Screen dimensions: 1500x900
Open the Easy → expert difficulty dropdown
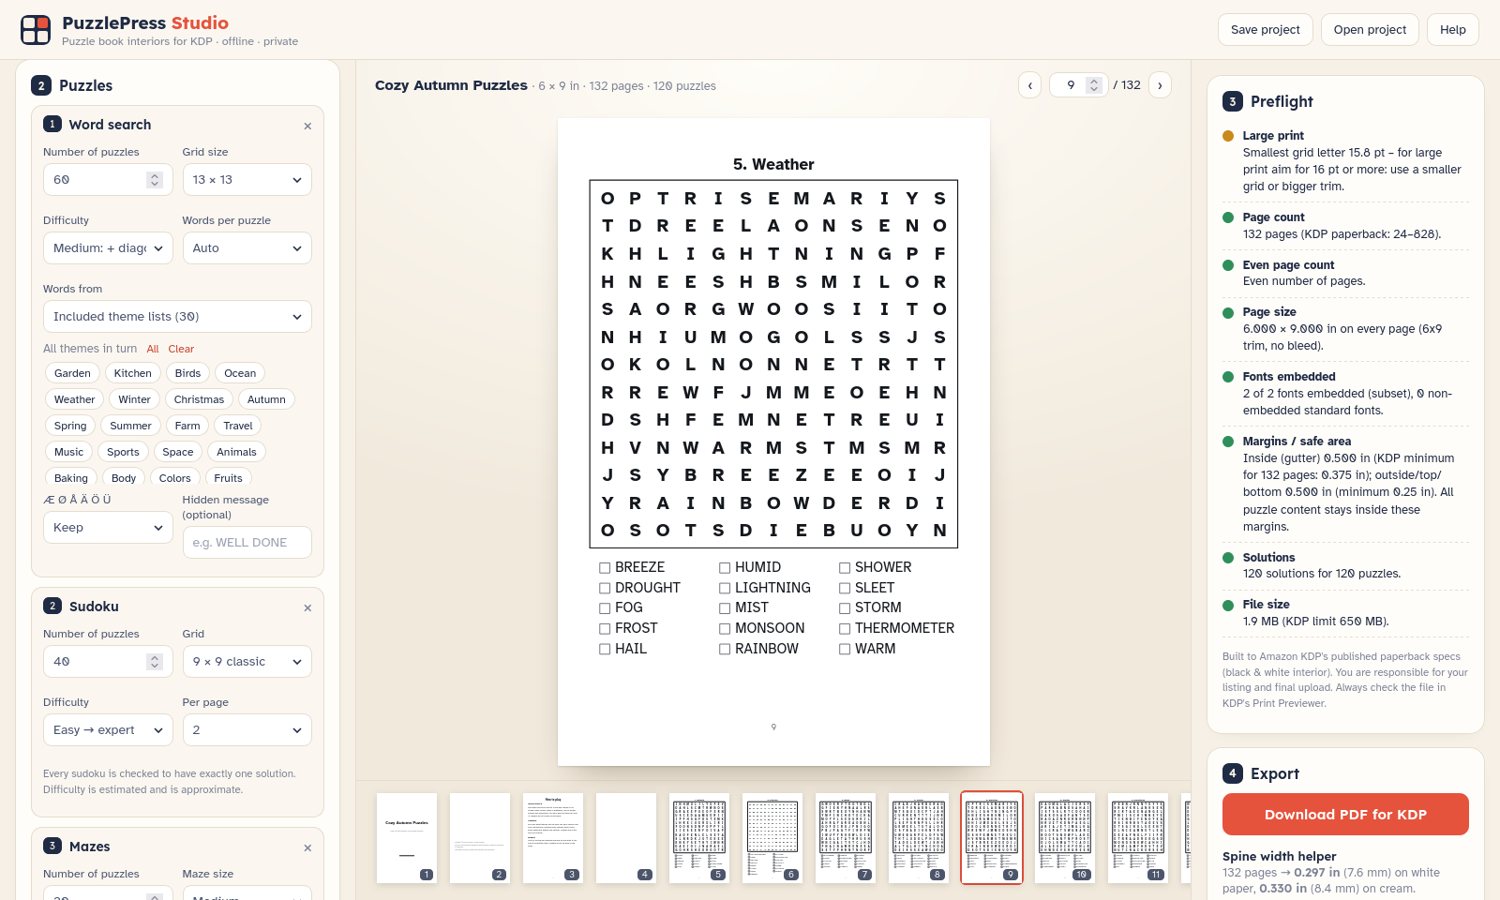click(x=108, y=730)
